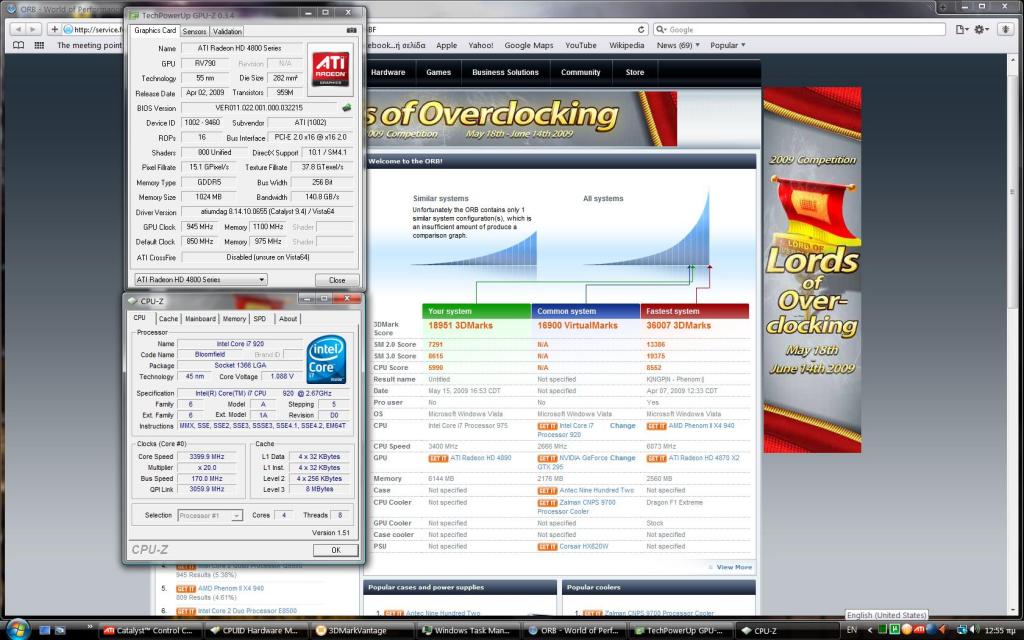Show hidden system tray icons arrow
Image resolution: width=1024 pixels, height=640 pixels.
[x=869, y=630]
